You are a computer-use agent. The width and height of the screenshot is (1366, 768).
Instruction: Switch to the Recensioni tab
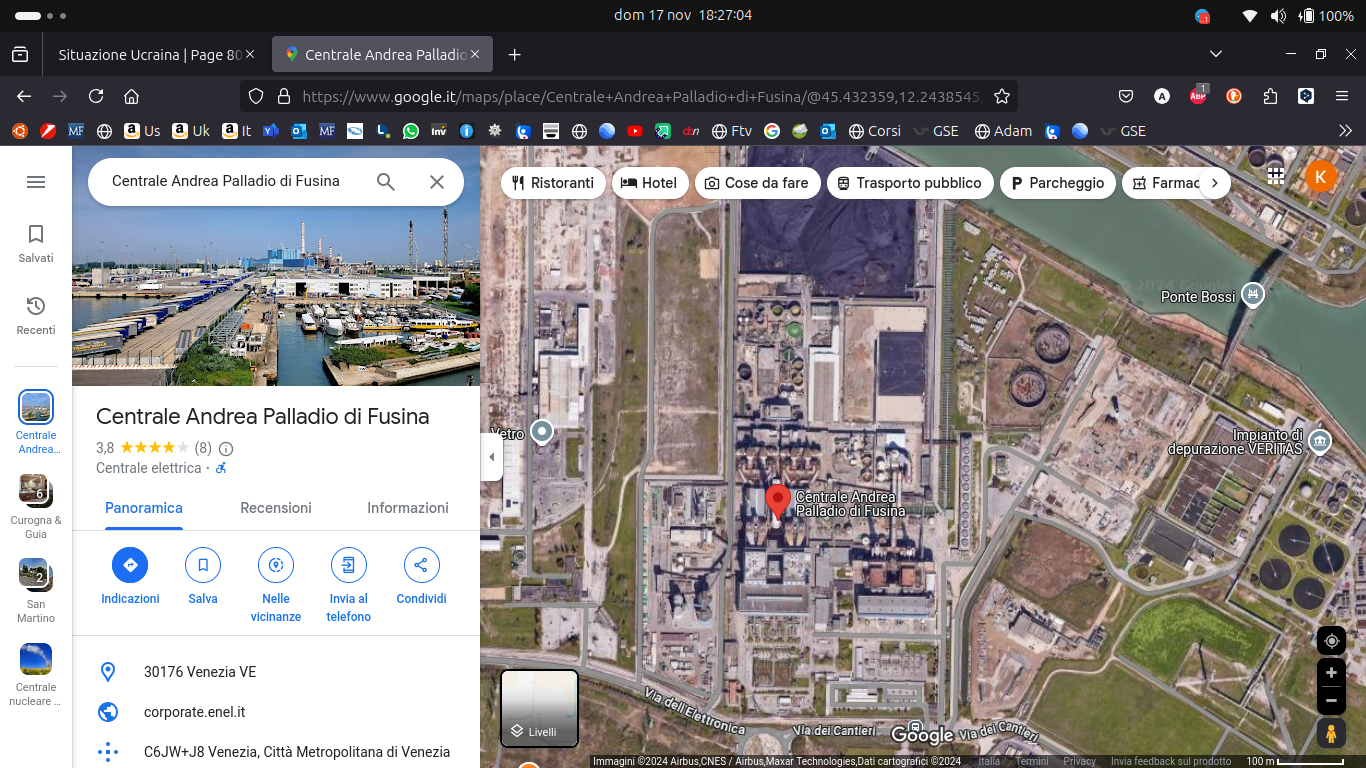pos(276,508)
